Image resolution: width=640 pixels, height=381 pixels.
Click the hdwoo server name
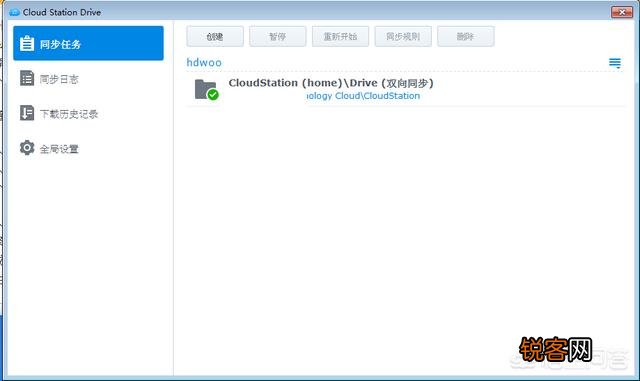[204, 62]
